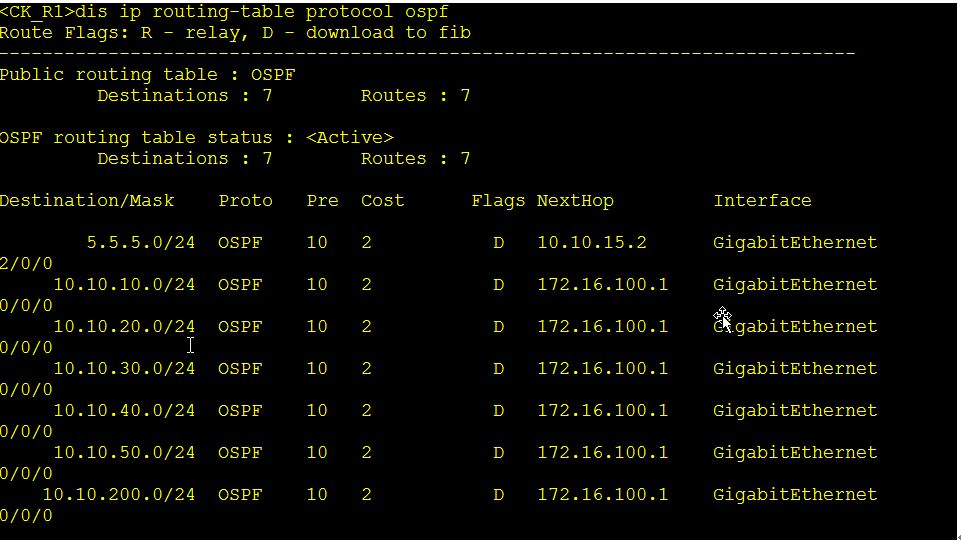961x540 pixels.
Task: Click the Destination/Mask column header
Action: click(87, 201)
